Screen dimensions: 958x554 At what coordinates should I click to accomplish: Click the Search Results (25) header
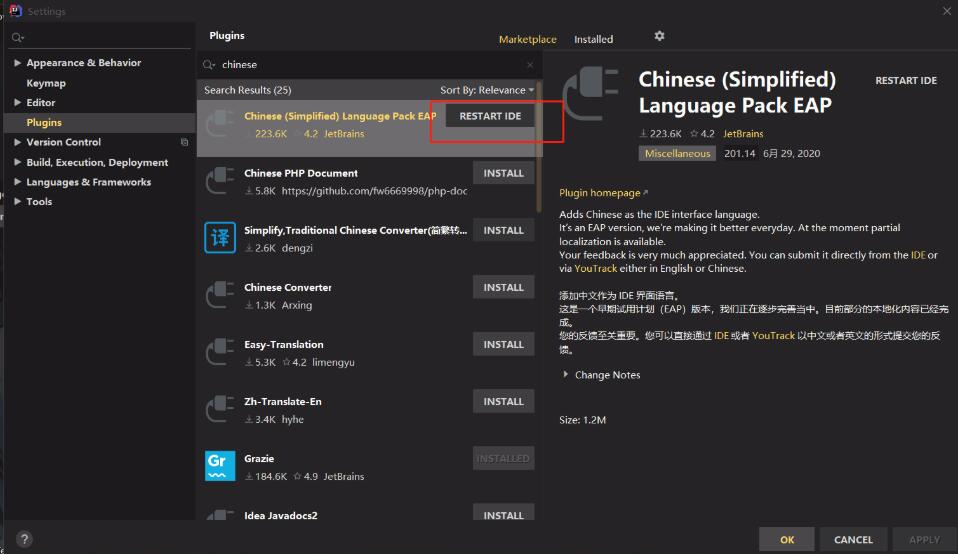tap(247, 90)
